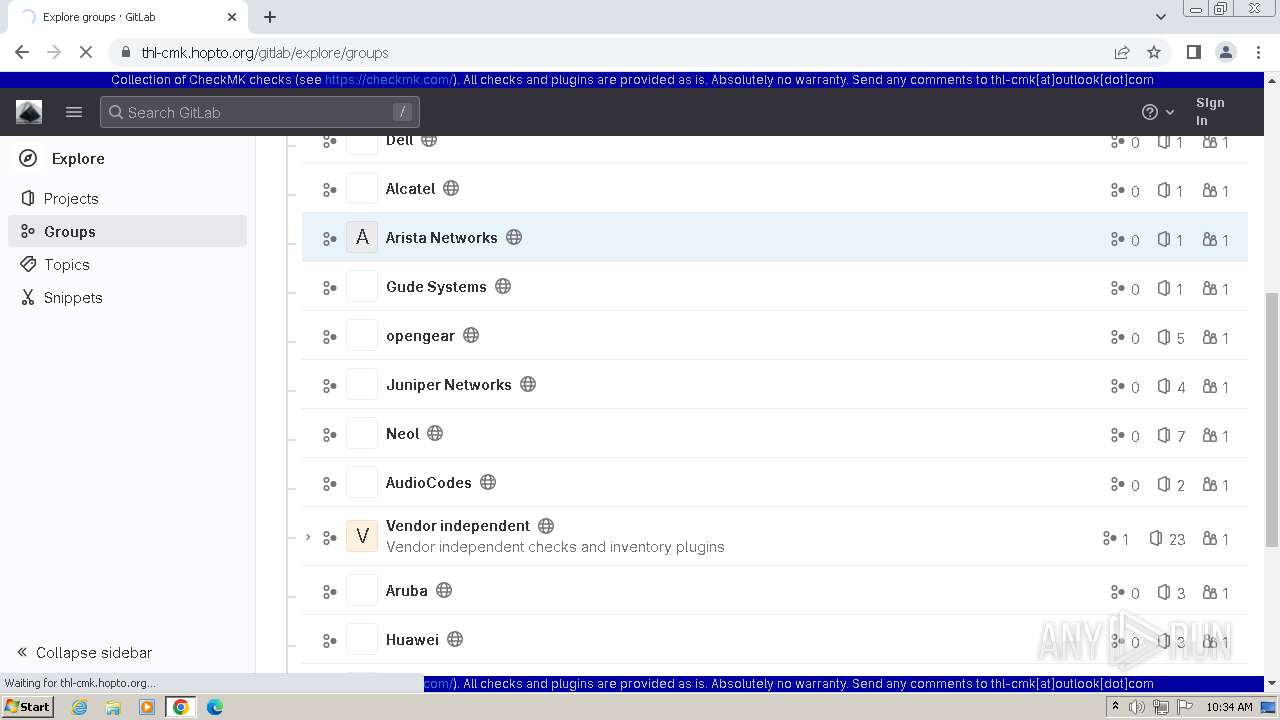Click the Arista Networks avatar letter A
1280x720 pixels.
[362, 237]
